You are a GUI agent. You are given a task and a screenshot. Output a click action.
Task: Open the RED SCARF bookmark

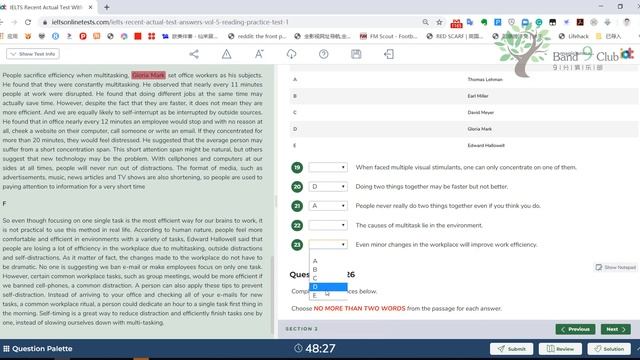coord(455,36)
